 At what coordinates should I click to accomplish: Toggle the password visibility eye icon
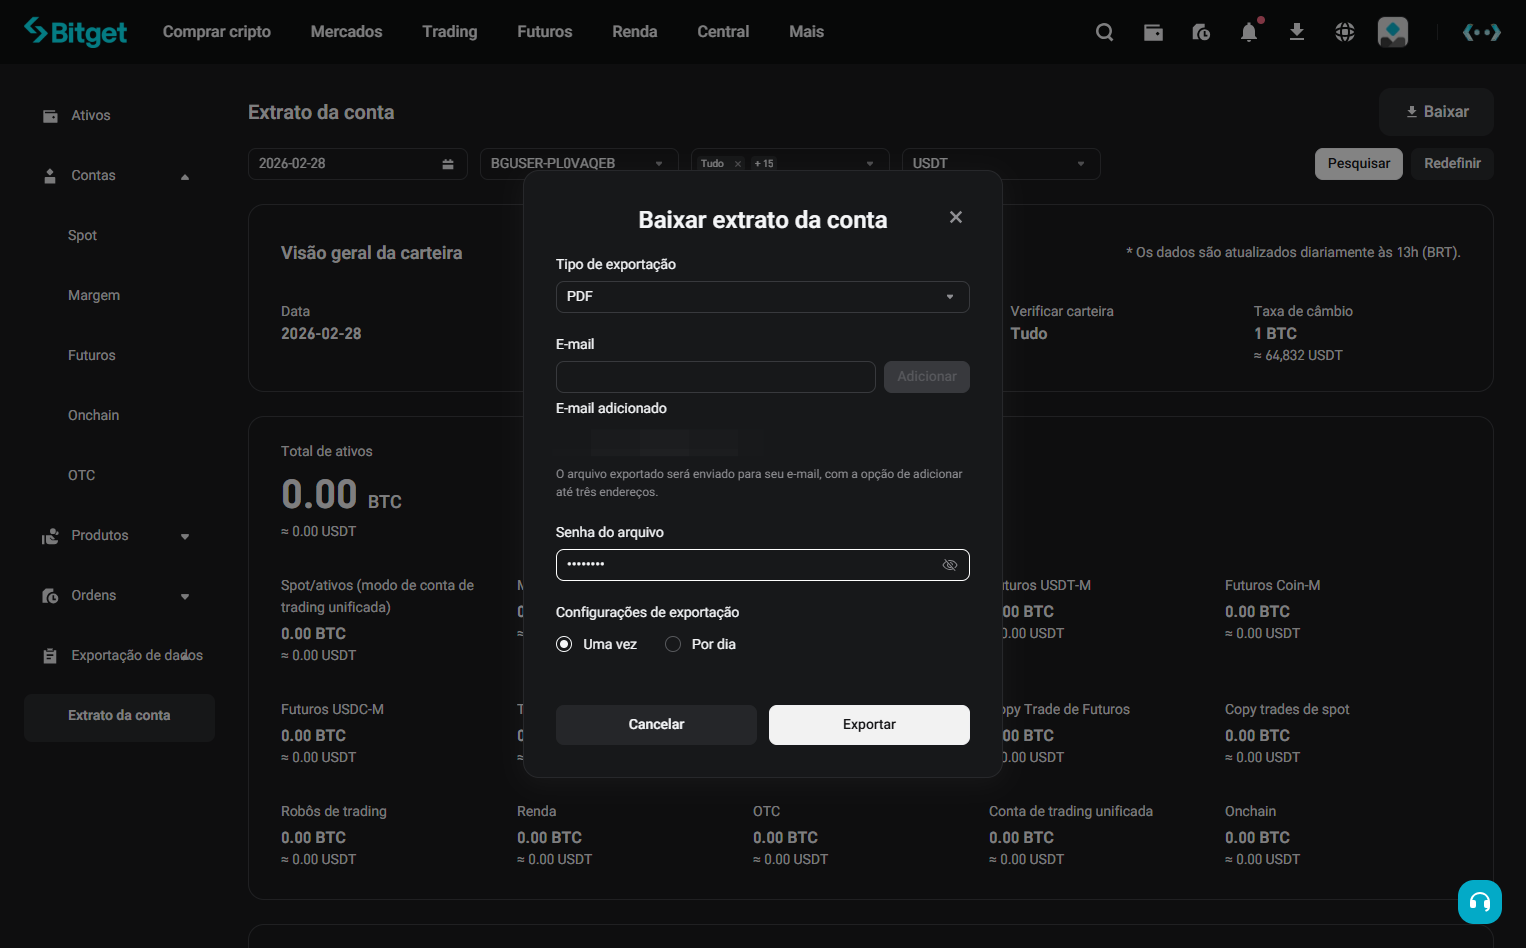950,565
